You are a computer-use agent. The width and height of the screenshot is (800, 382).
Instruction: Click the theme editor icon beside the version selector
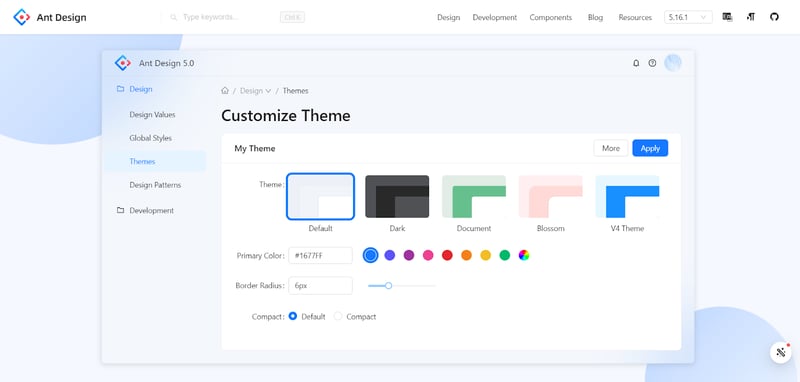[728, 17]
